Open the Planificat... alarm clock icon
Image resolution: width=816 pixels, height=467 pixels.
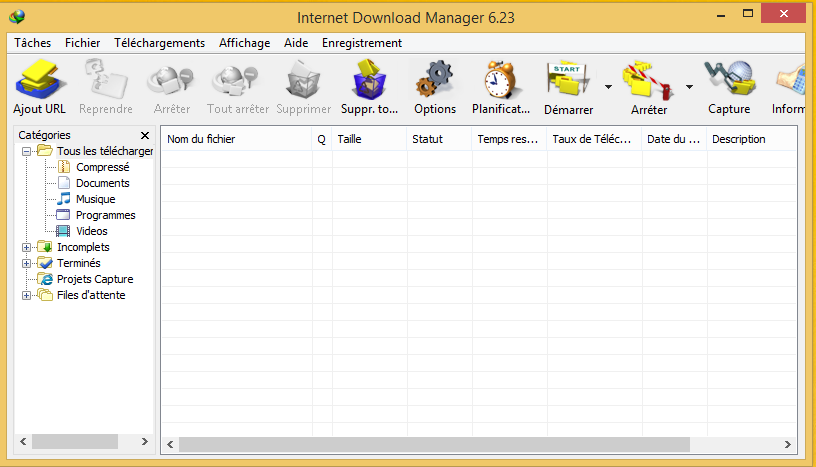point(501,80)
